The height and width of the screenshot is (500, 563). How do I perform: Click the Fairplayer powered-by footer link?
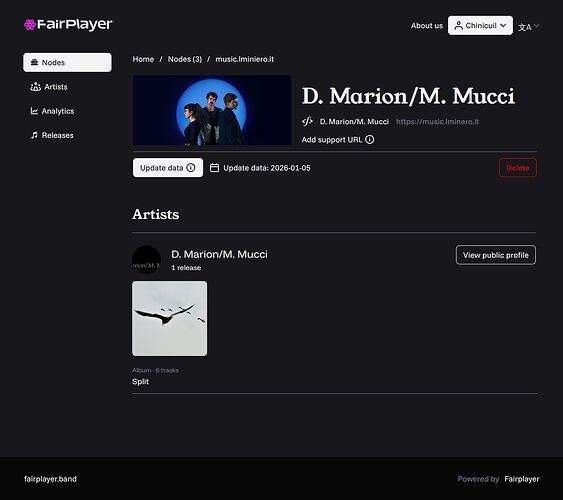(x=521, y=479)
